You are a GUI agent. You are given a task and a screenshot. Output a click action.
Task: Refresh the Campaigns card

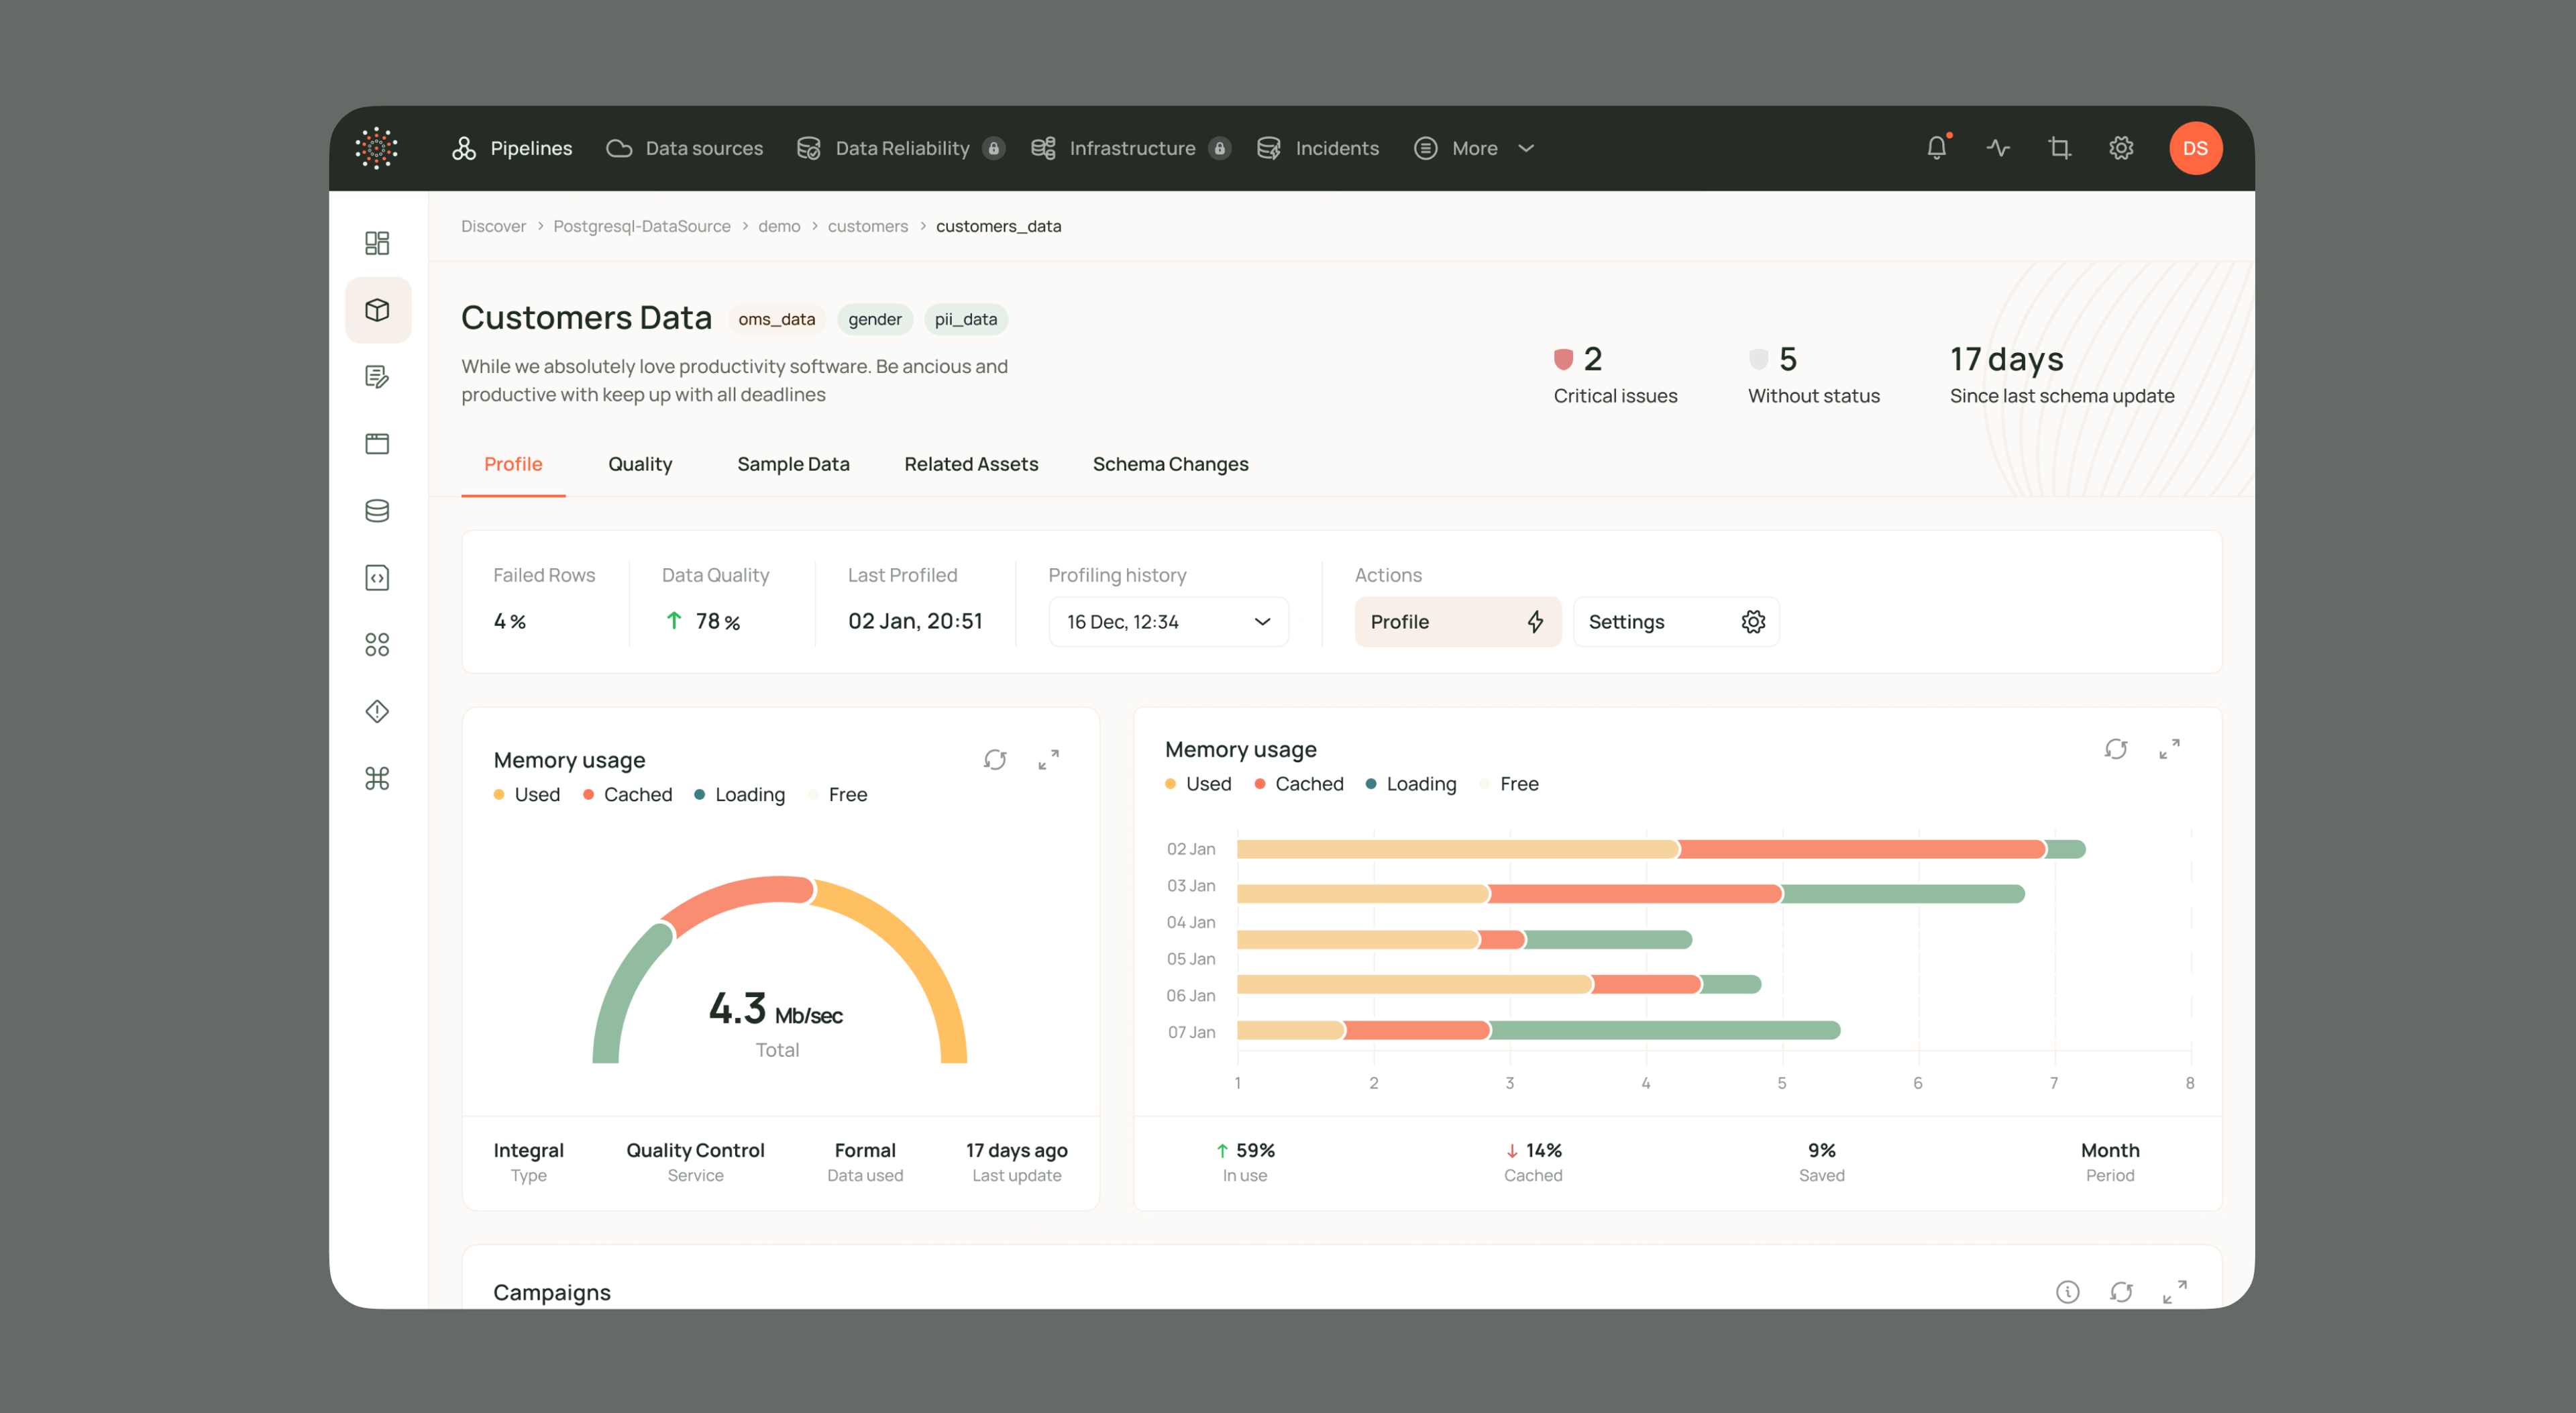pos(2121,1292)
